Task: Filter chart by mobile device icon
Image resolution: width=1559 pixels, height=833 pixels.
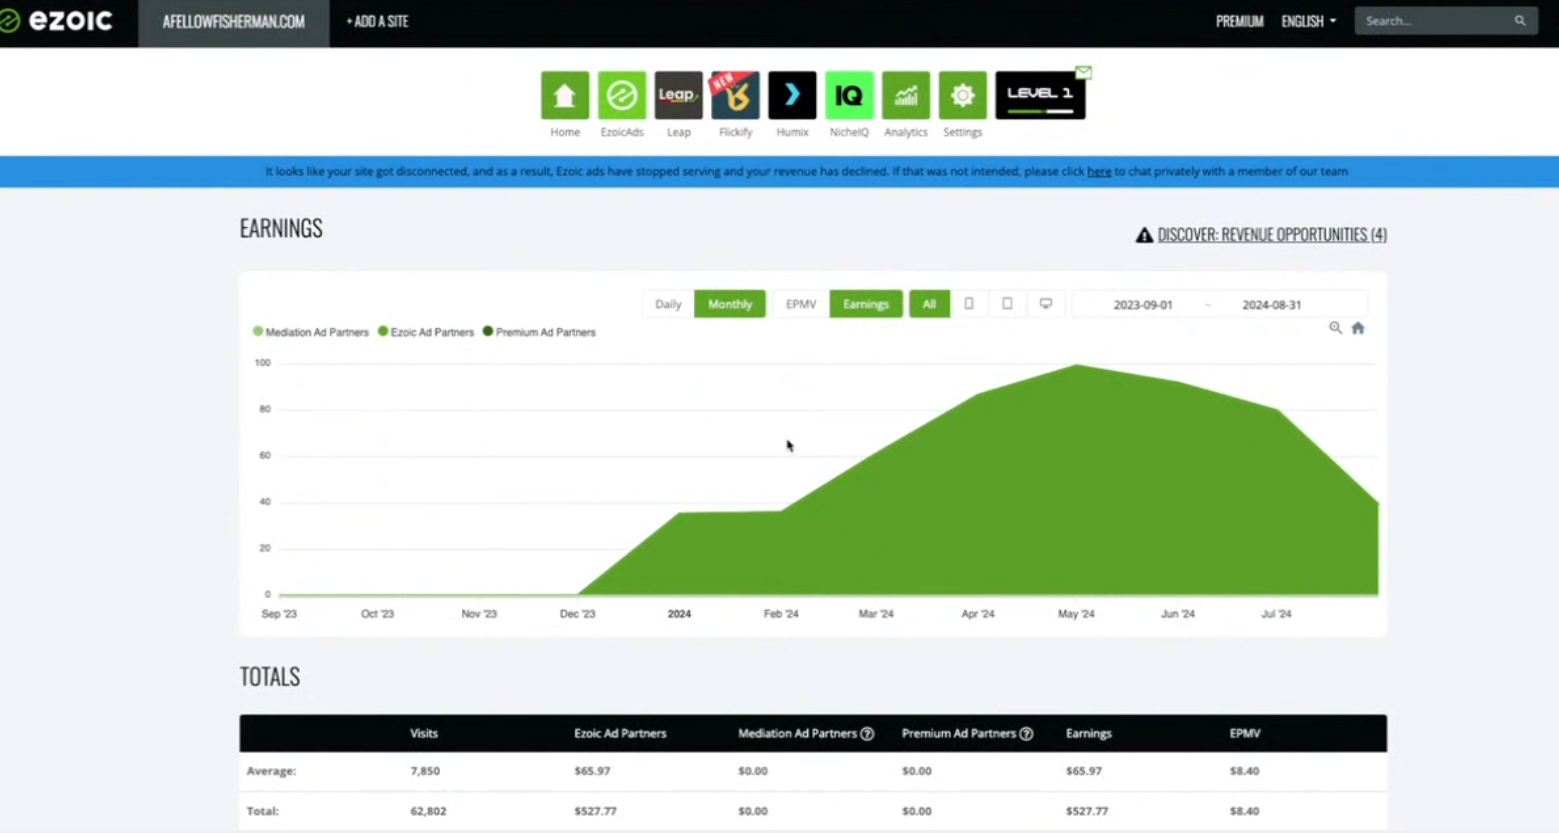Action: pyautogui.click(x=969, y=304)
